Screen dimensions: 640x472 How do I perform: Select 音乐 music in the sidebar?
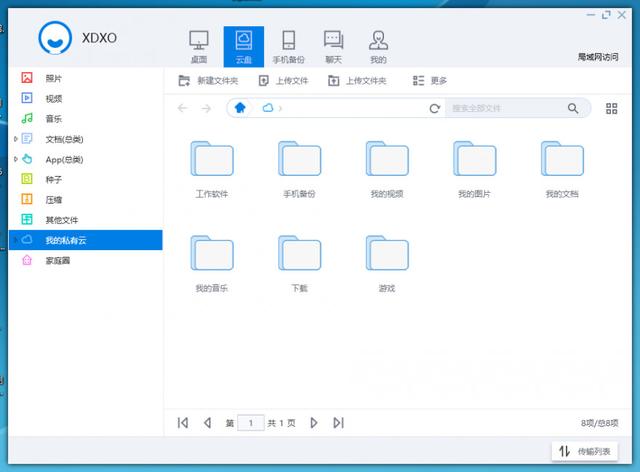86,119
